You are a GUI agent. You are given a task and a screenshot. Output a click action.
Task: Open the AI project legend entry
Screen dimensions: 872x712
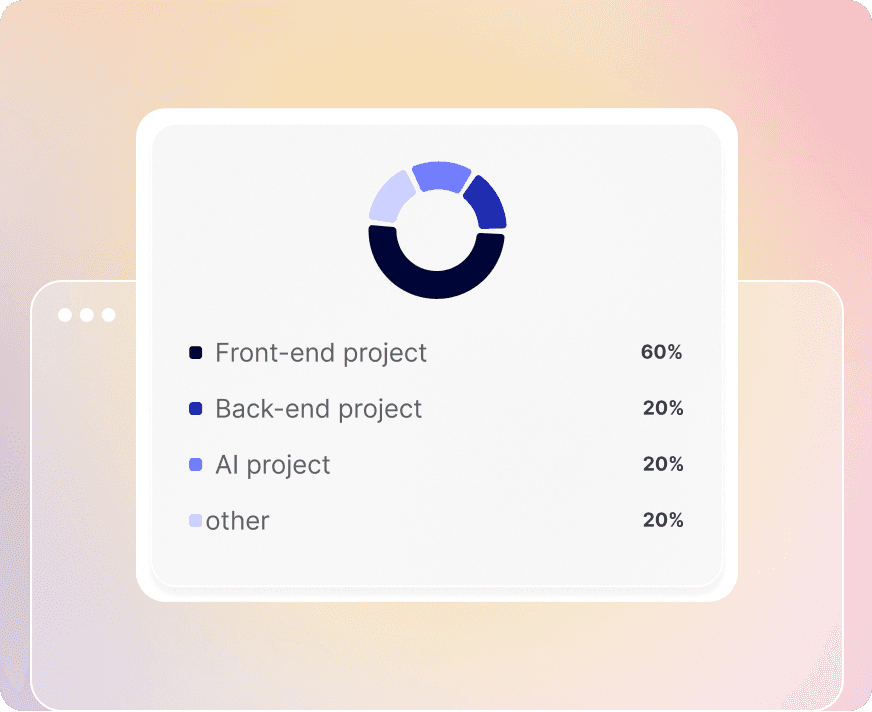click(x=272, y=465)
